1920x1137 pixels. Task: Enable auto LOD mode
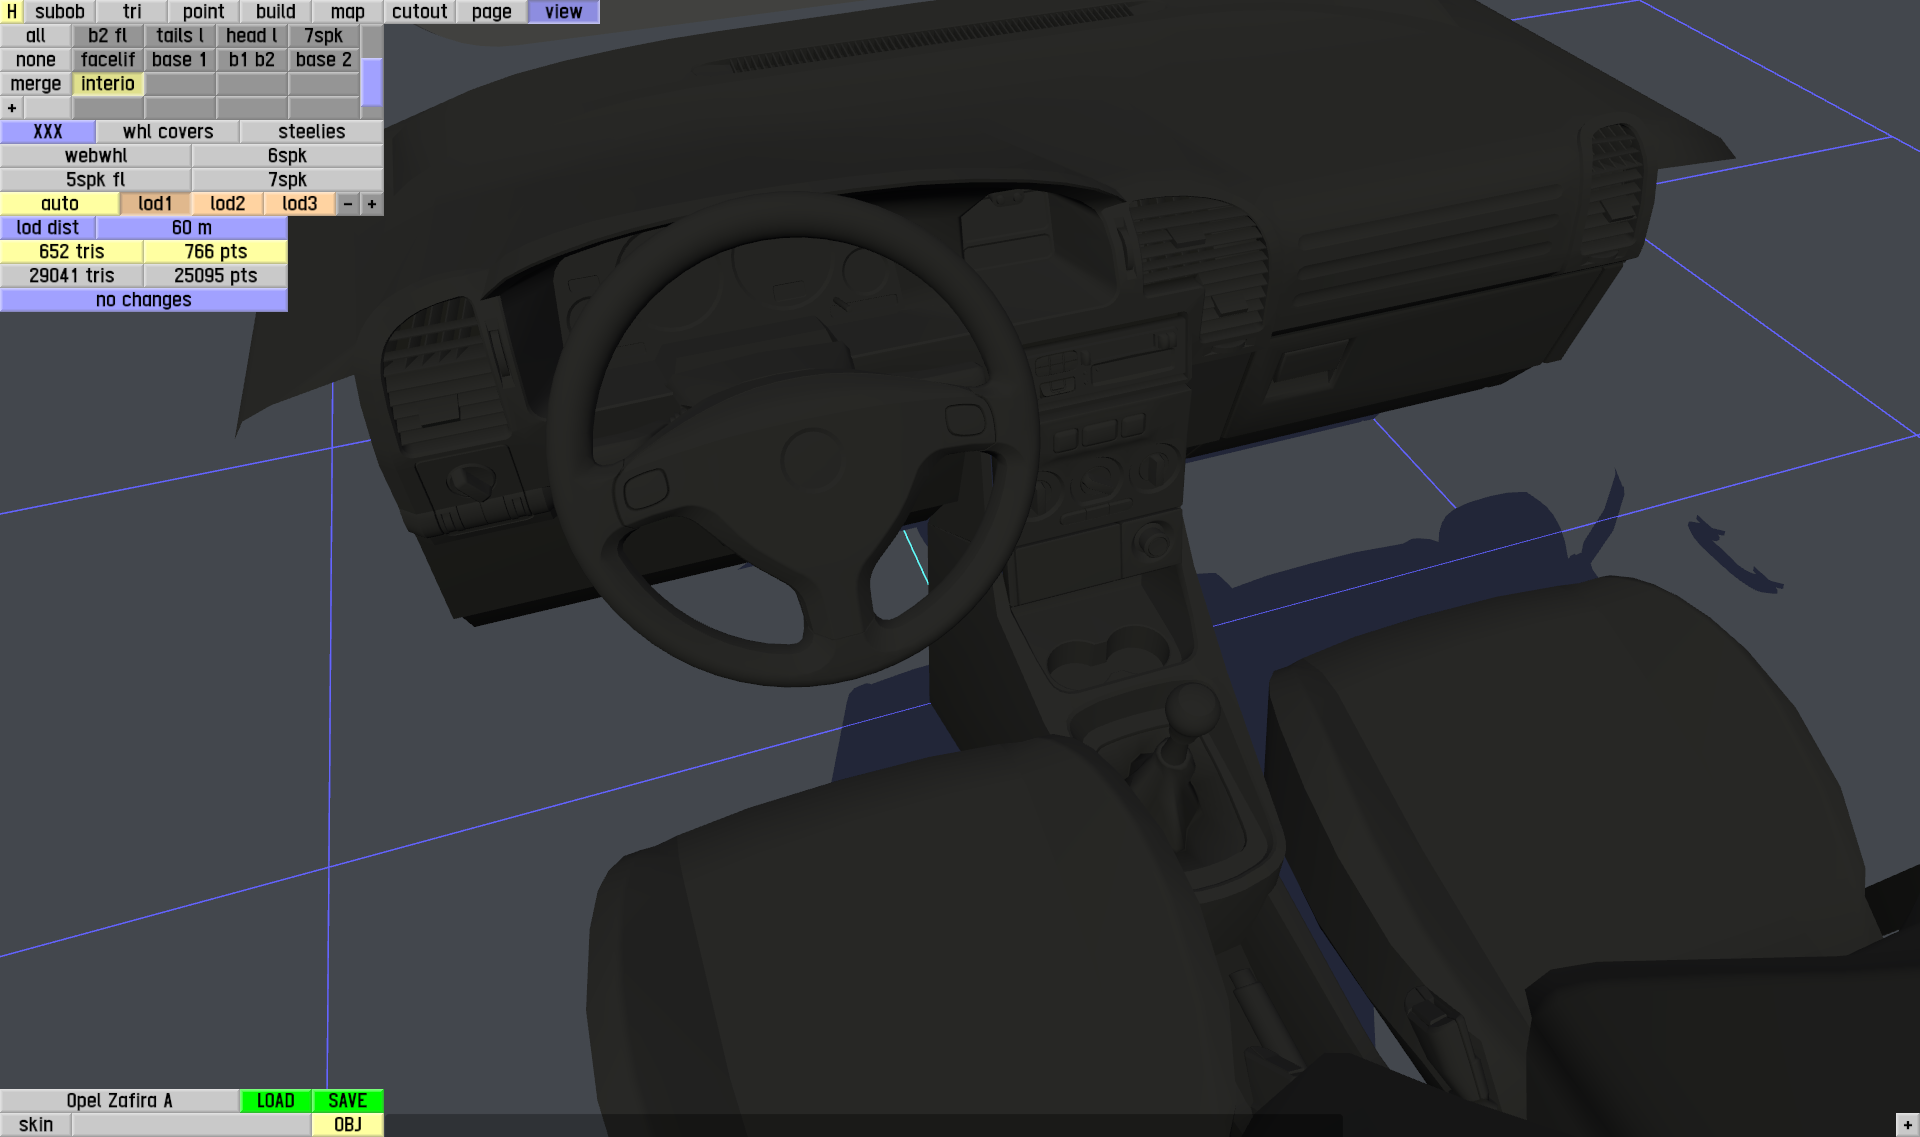point(60,204)
